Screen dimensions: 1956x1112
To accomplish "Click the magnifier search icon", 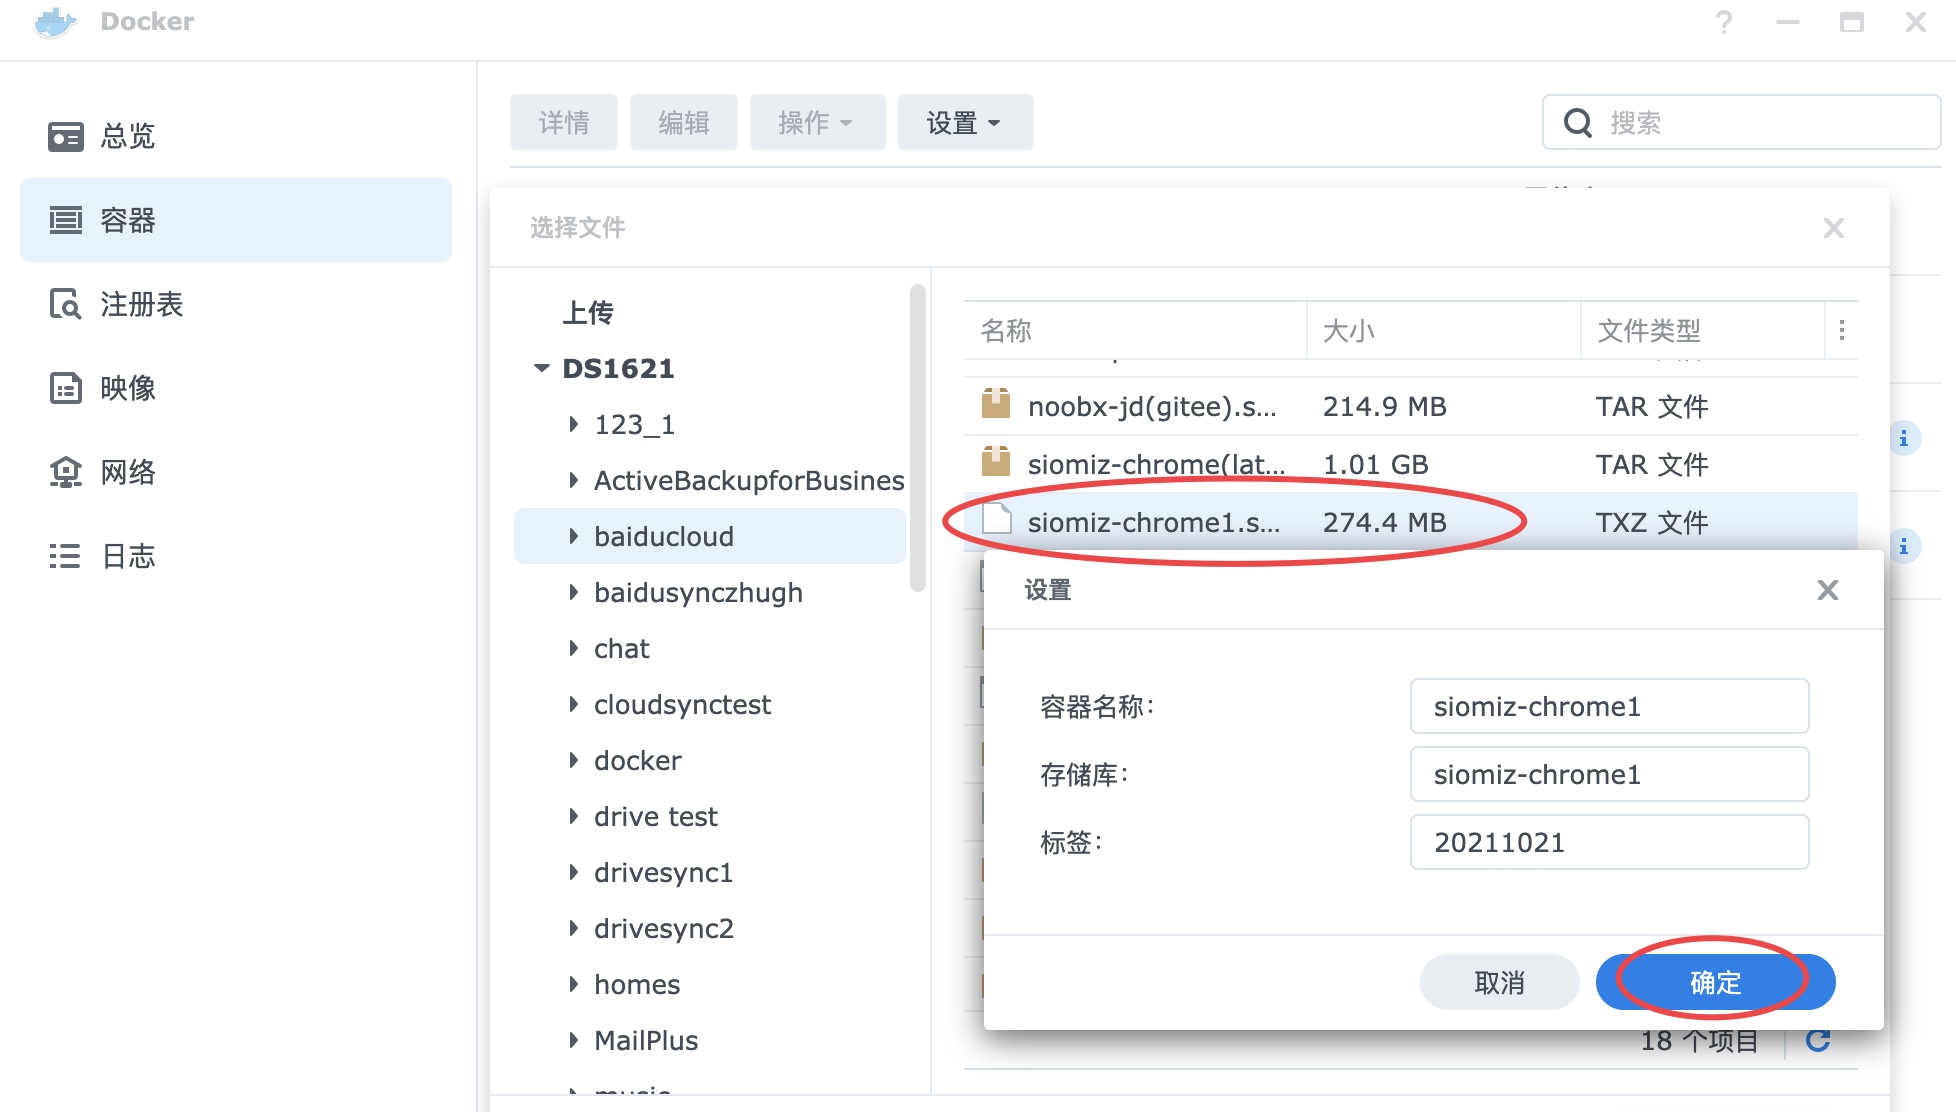I will [1578, 123].
